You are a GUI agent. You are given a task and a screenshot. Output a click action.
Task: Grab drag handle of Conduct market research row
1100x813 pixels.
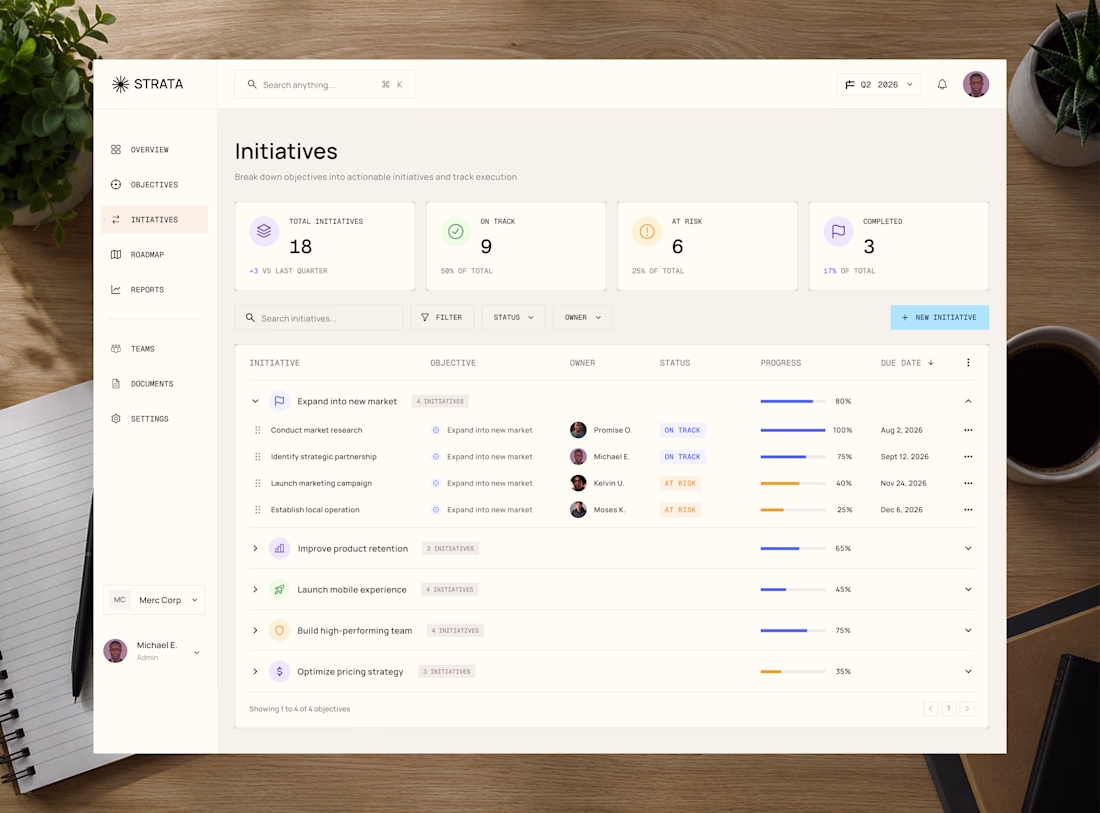pos(257,430)
